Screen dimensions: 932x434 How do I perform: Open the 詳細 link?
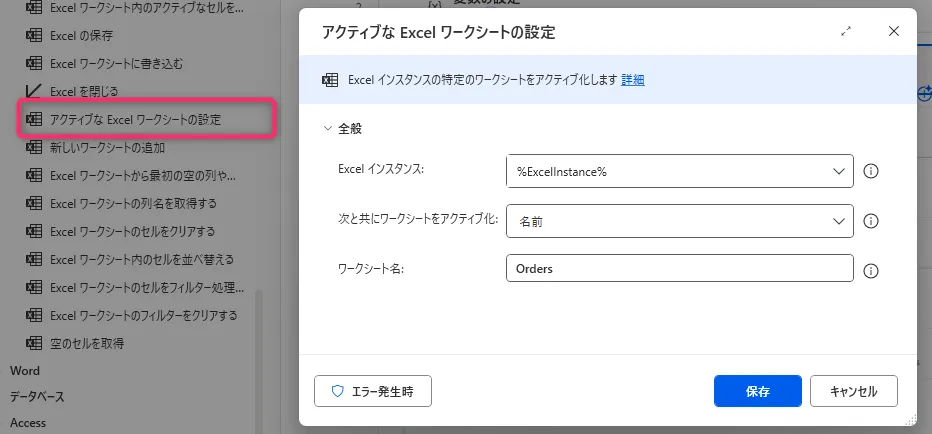click(632, 80)
